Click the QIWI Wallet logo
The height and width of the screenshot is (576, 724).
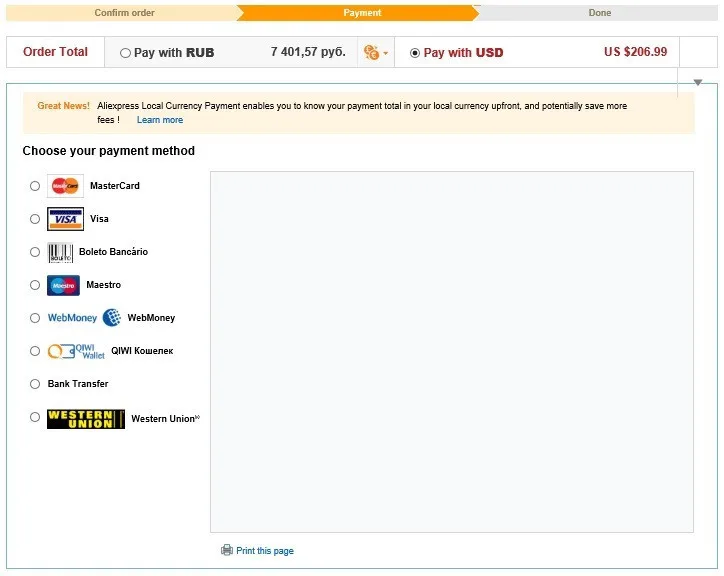coord(76,351)
